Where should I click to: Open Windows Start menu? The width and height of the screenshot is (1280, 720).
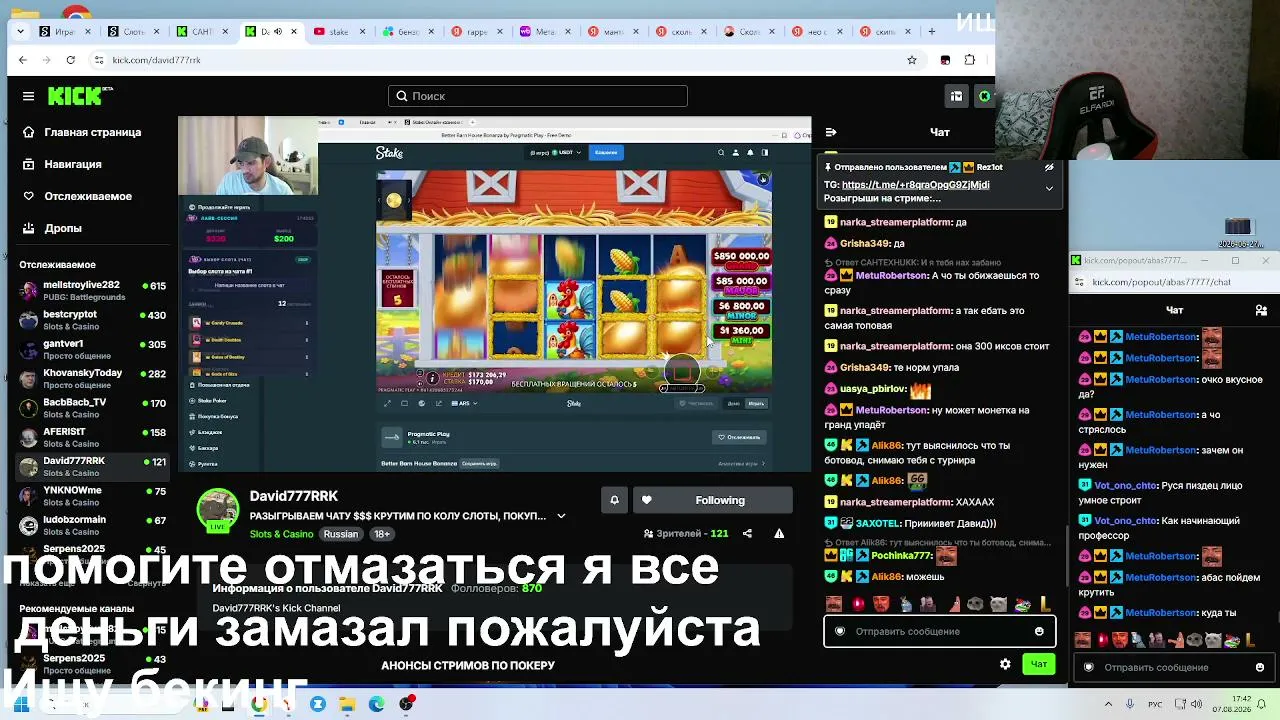20,704
